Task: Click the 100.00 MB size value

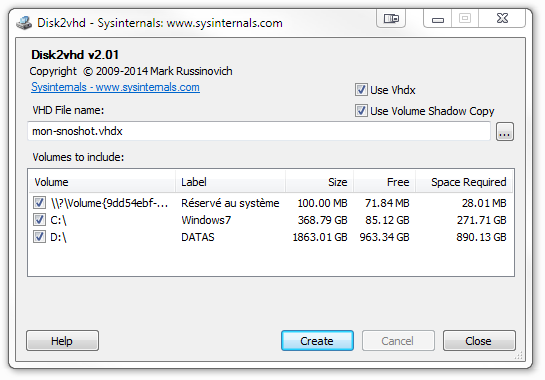Action: (x=322, y=203)
